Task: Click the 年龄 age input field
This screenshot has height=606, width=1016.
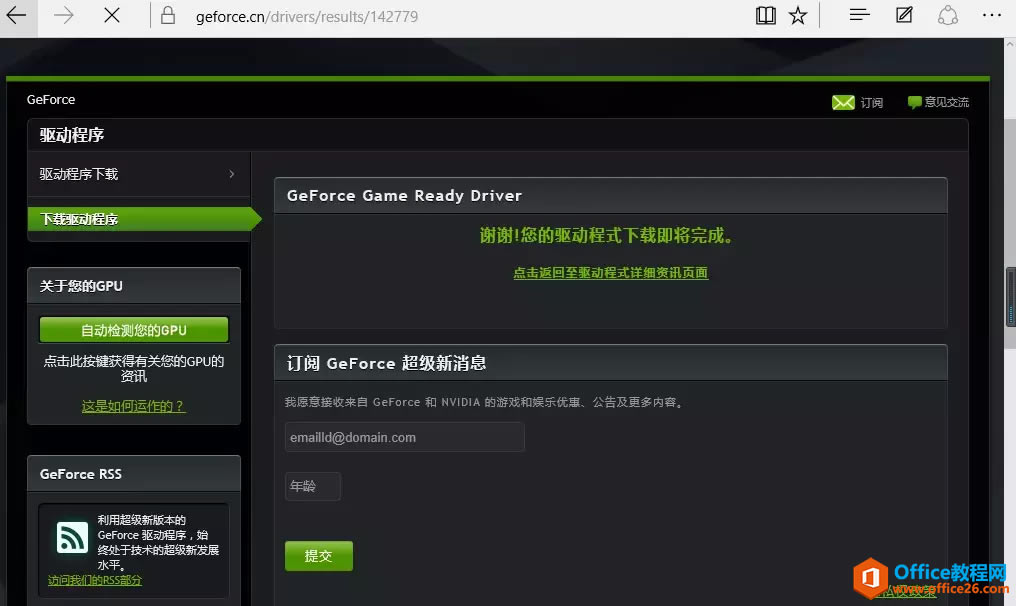Action: pos(313,486)
